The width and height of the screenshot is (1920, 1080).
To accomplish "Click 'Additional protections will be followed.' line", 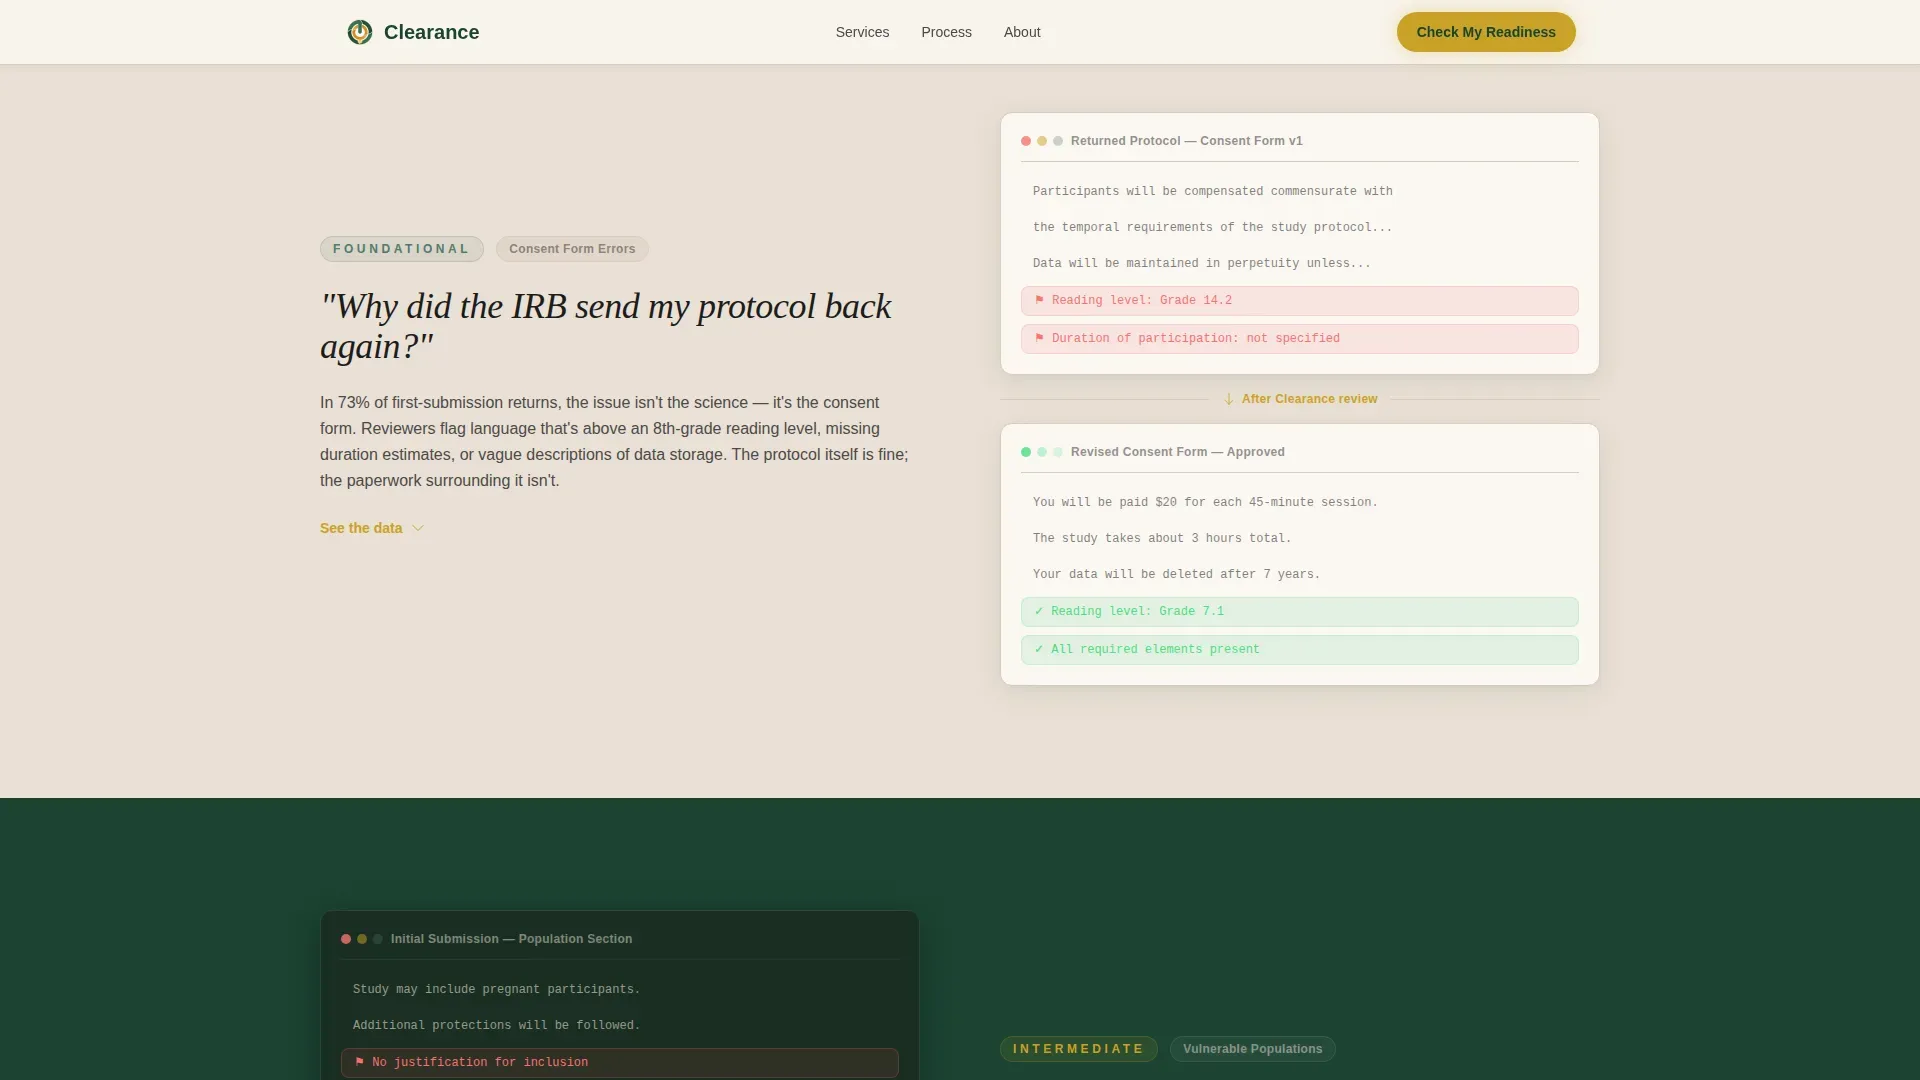I will click(496, 1025).
